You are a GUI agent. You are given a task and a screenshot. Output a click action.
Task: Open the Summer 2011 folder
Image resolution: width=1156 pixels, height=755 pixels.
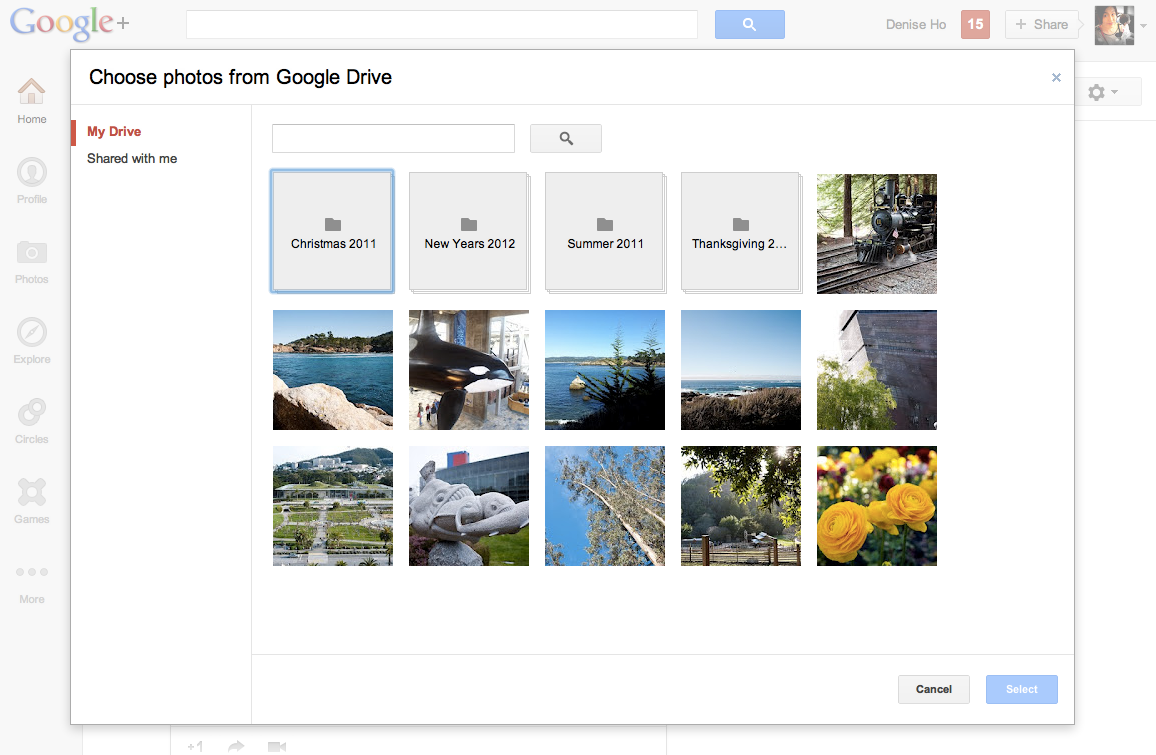point(605,232)
